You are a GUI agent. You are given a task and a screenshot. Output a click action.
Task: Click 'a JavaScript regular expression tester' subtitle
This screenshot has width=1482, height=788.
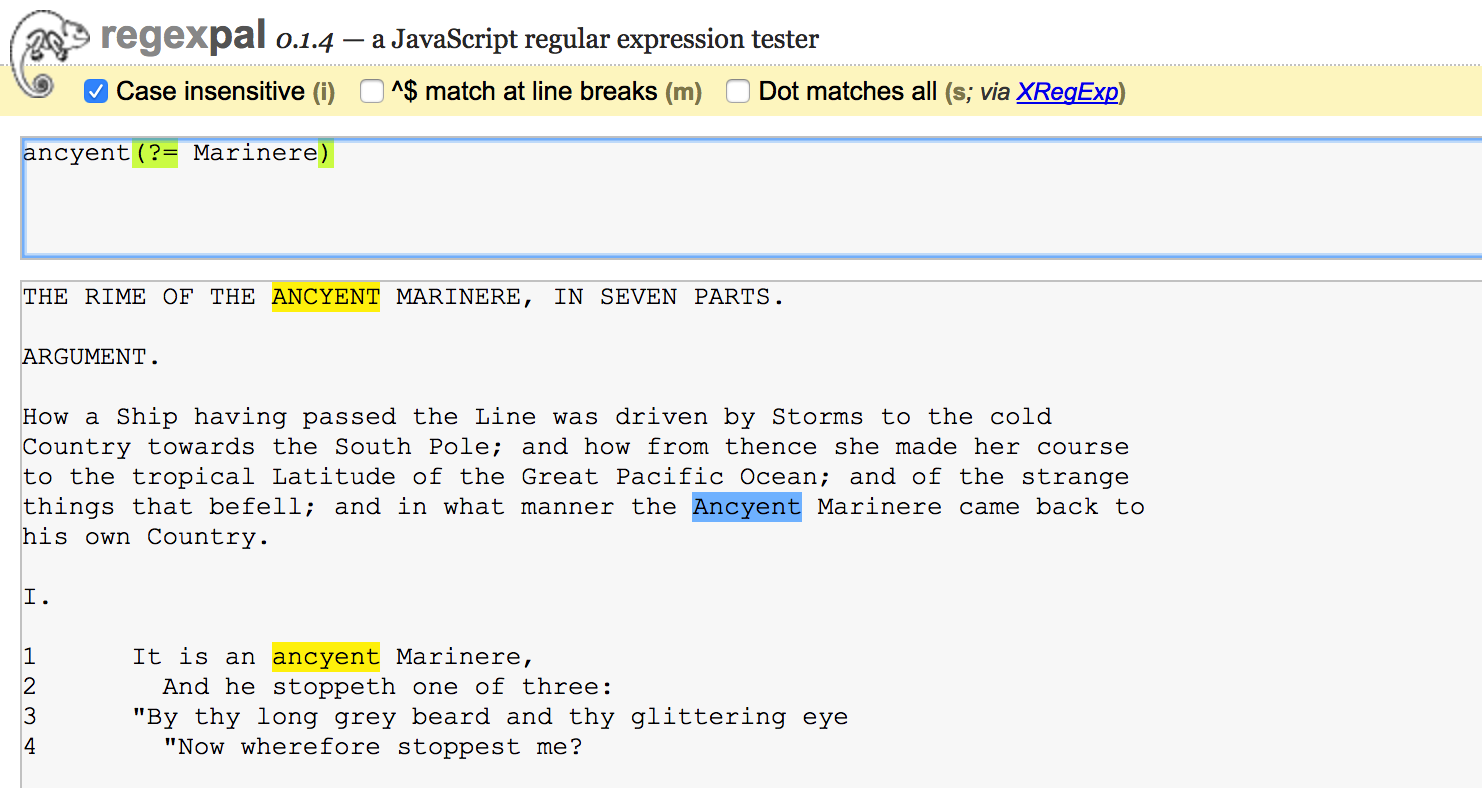point(595,40)
